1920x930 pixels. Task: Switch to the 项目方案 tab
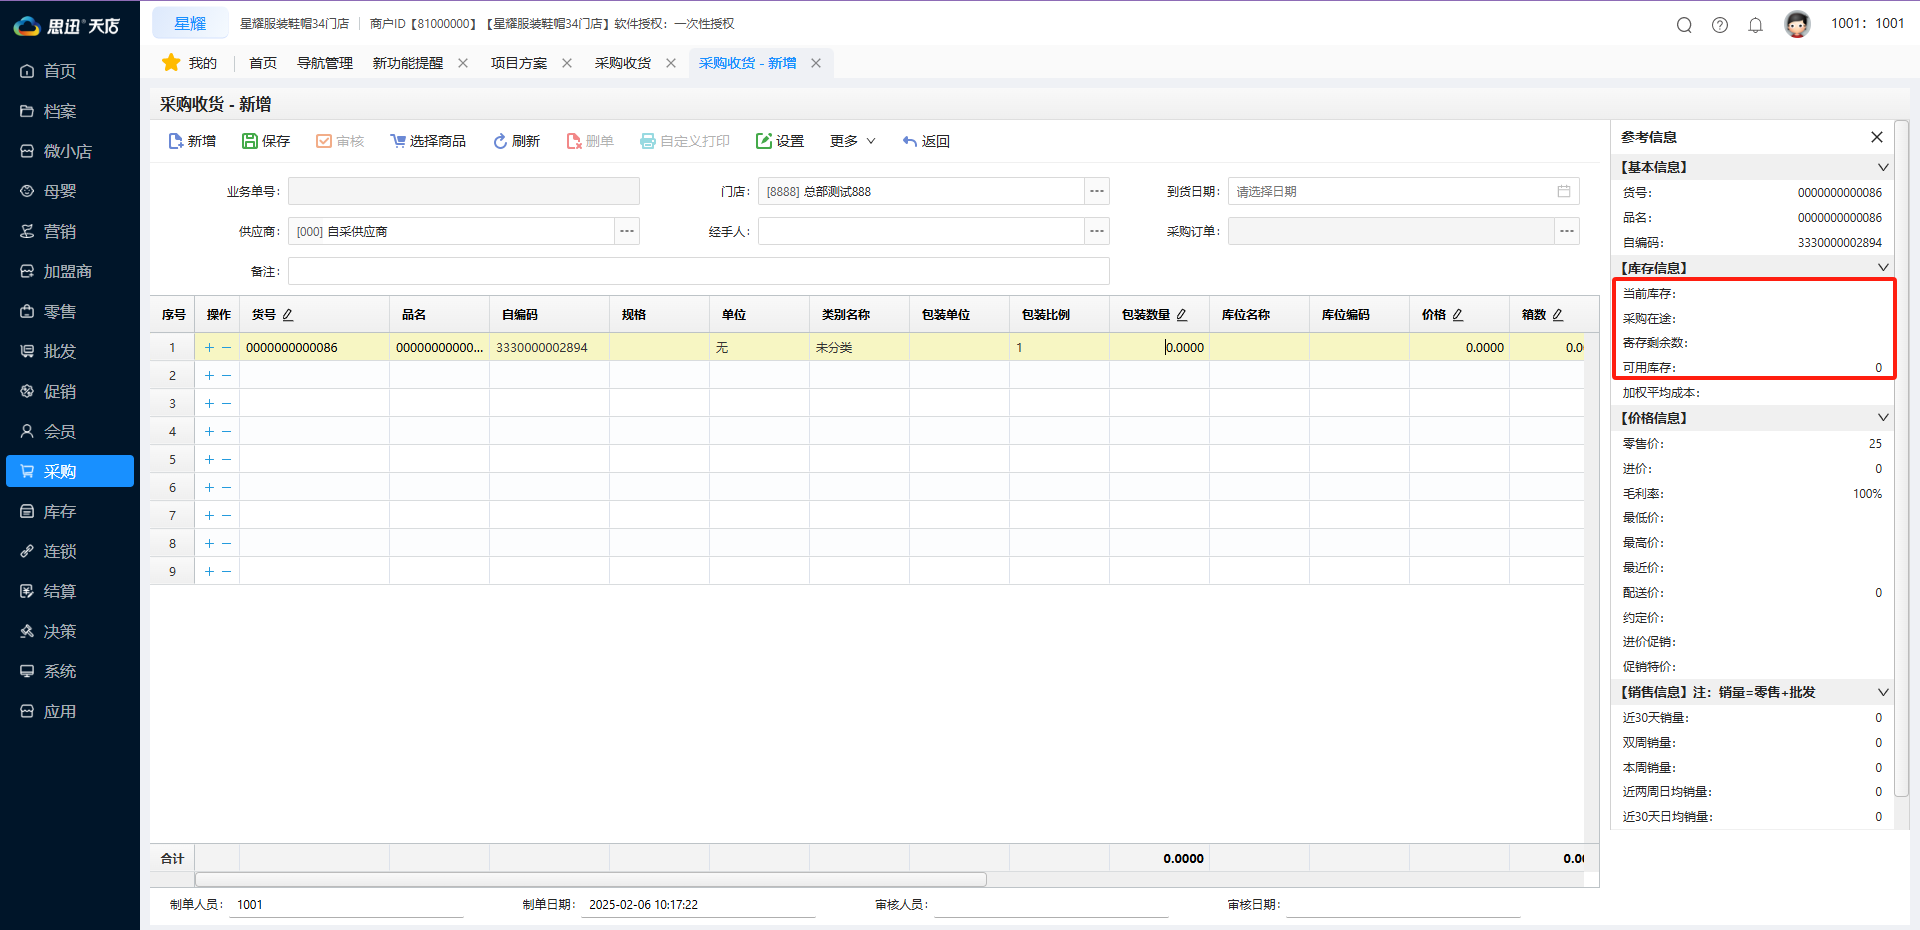click(x=520, y=62)
